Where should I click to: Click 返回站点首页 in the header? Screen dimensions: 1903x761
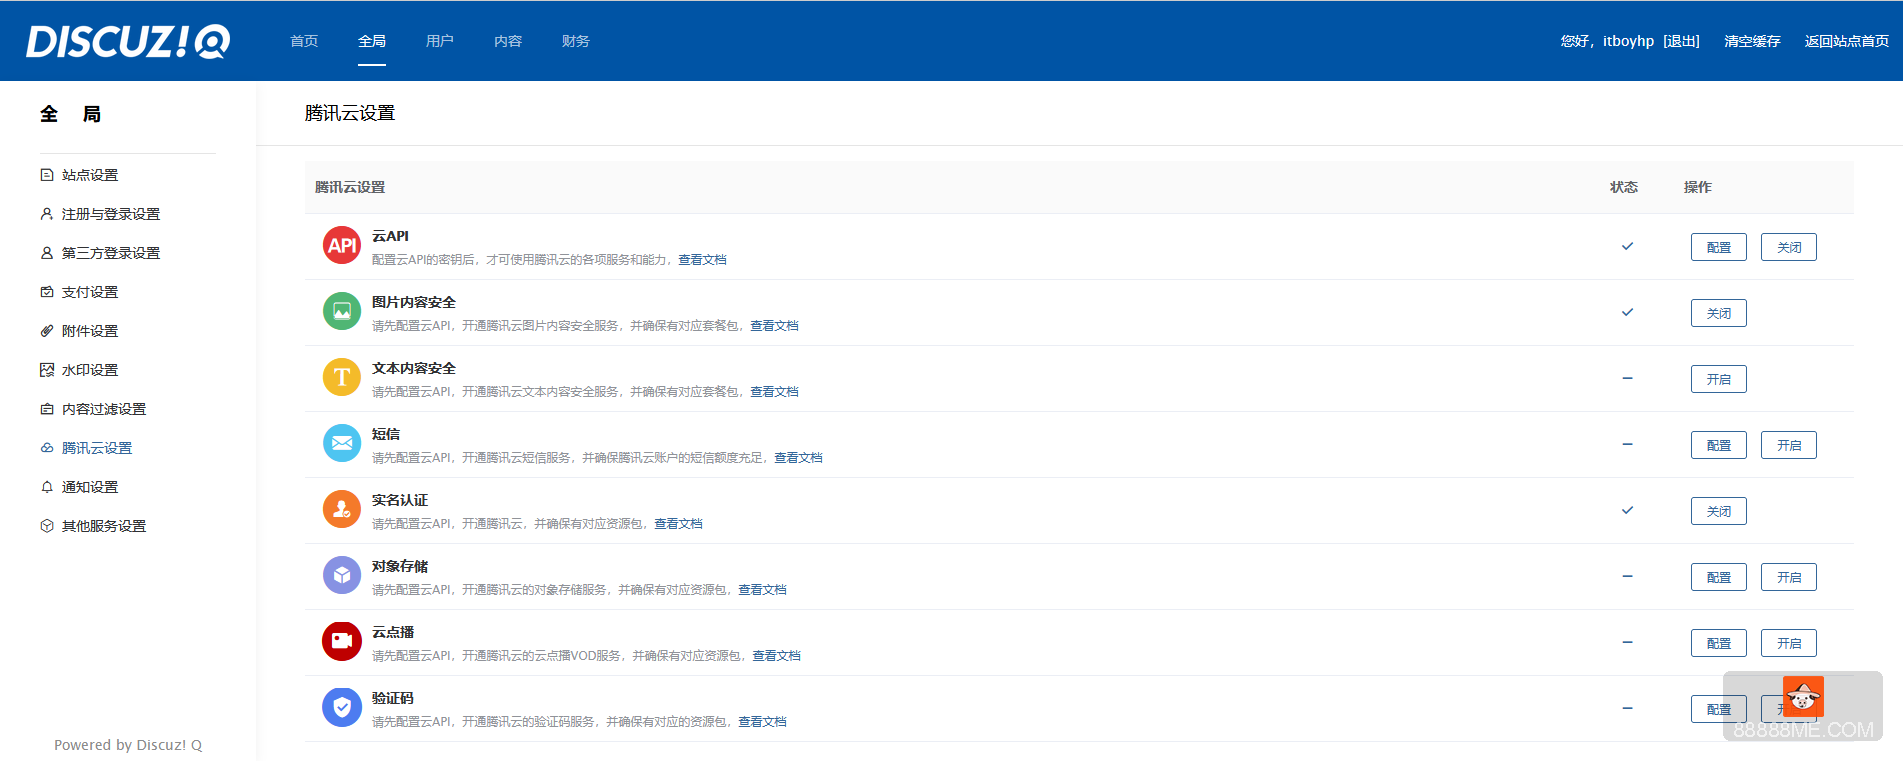click(x=1847, y=41)
